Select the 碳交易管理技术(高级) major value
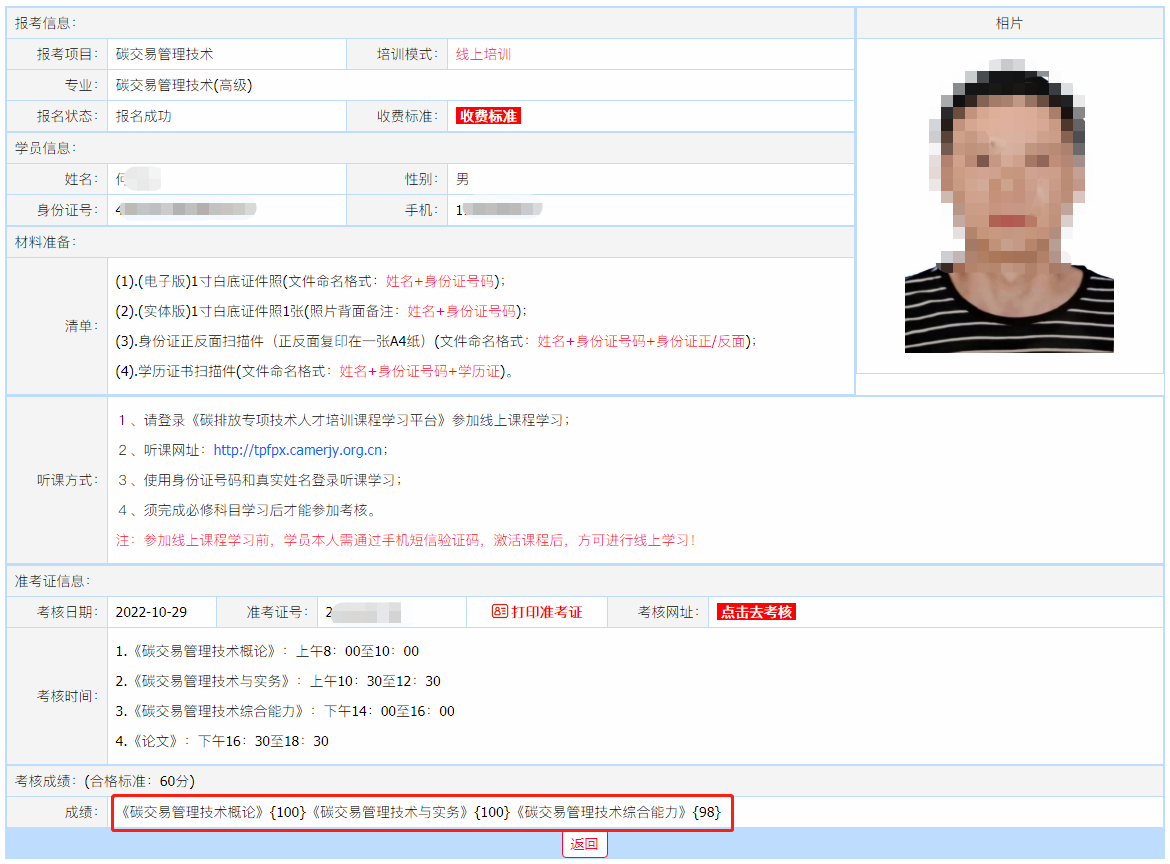 (x=184, y=85)
